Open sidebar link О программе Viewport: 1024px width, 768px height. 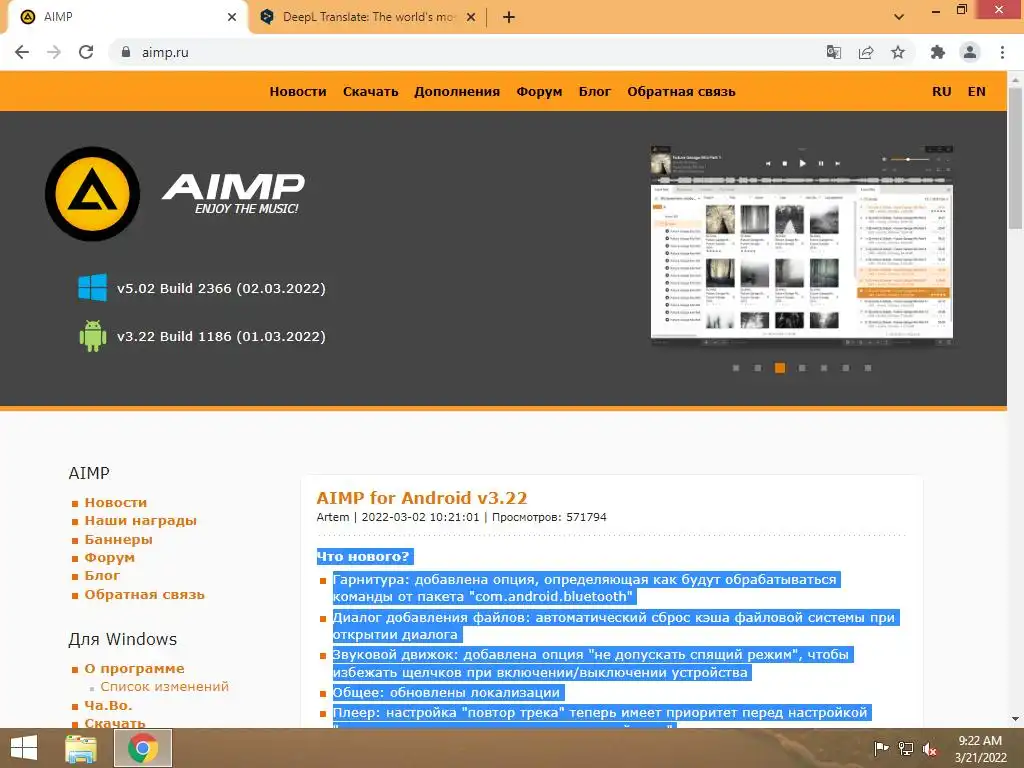coord(134,669)
